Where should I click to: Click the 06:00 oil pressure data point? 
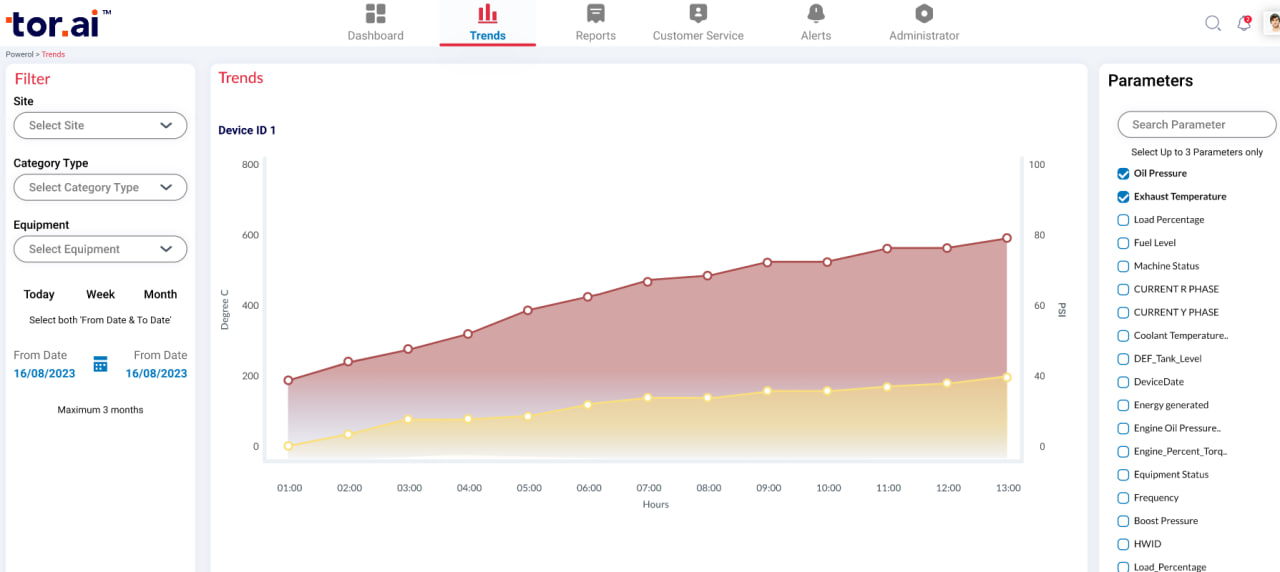[588, 405]
